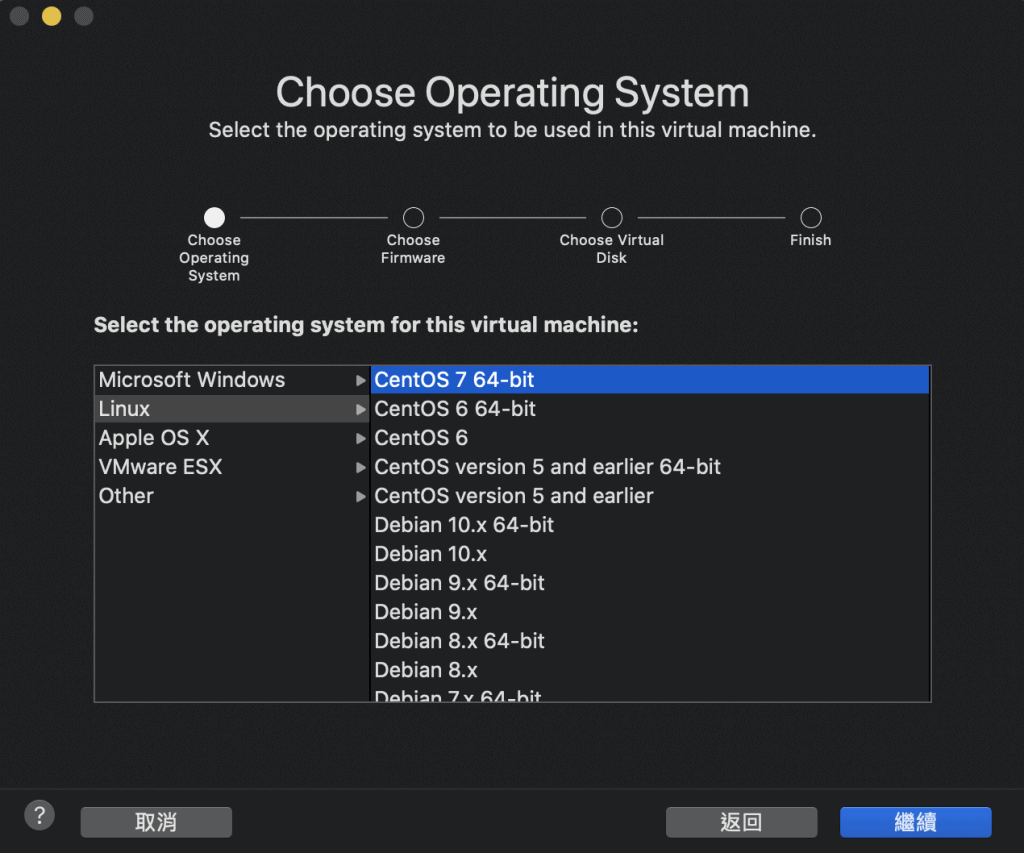The image size is (1024, 853).
Task: Click the Choose Operating System step circle
Action: (214, 217)
